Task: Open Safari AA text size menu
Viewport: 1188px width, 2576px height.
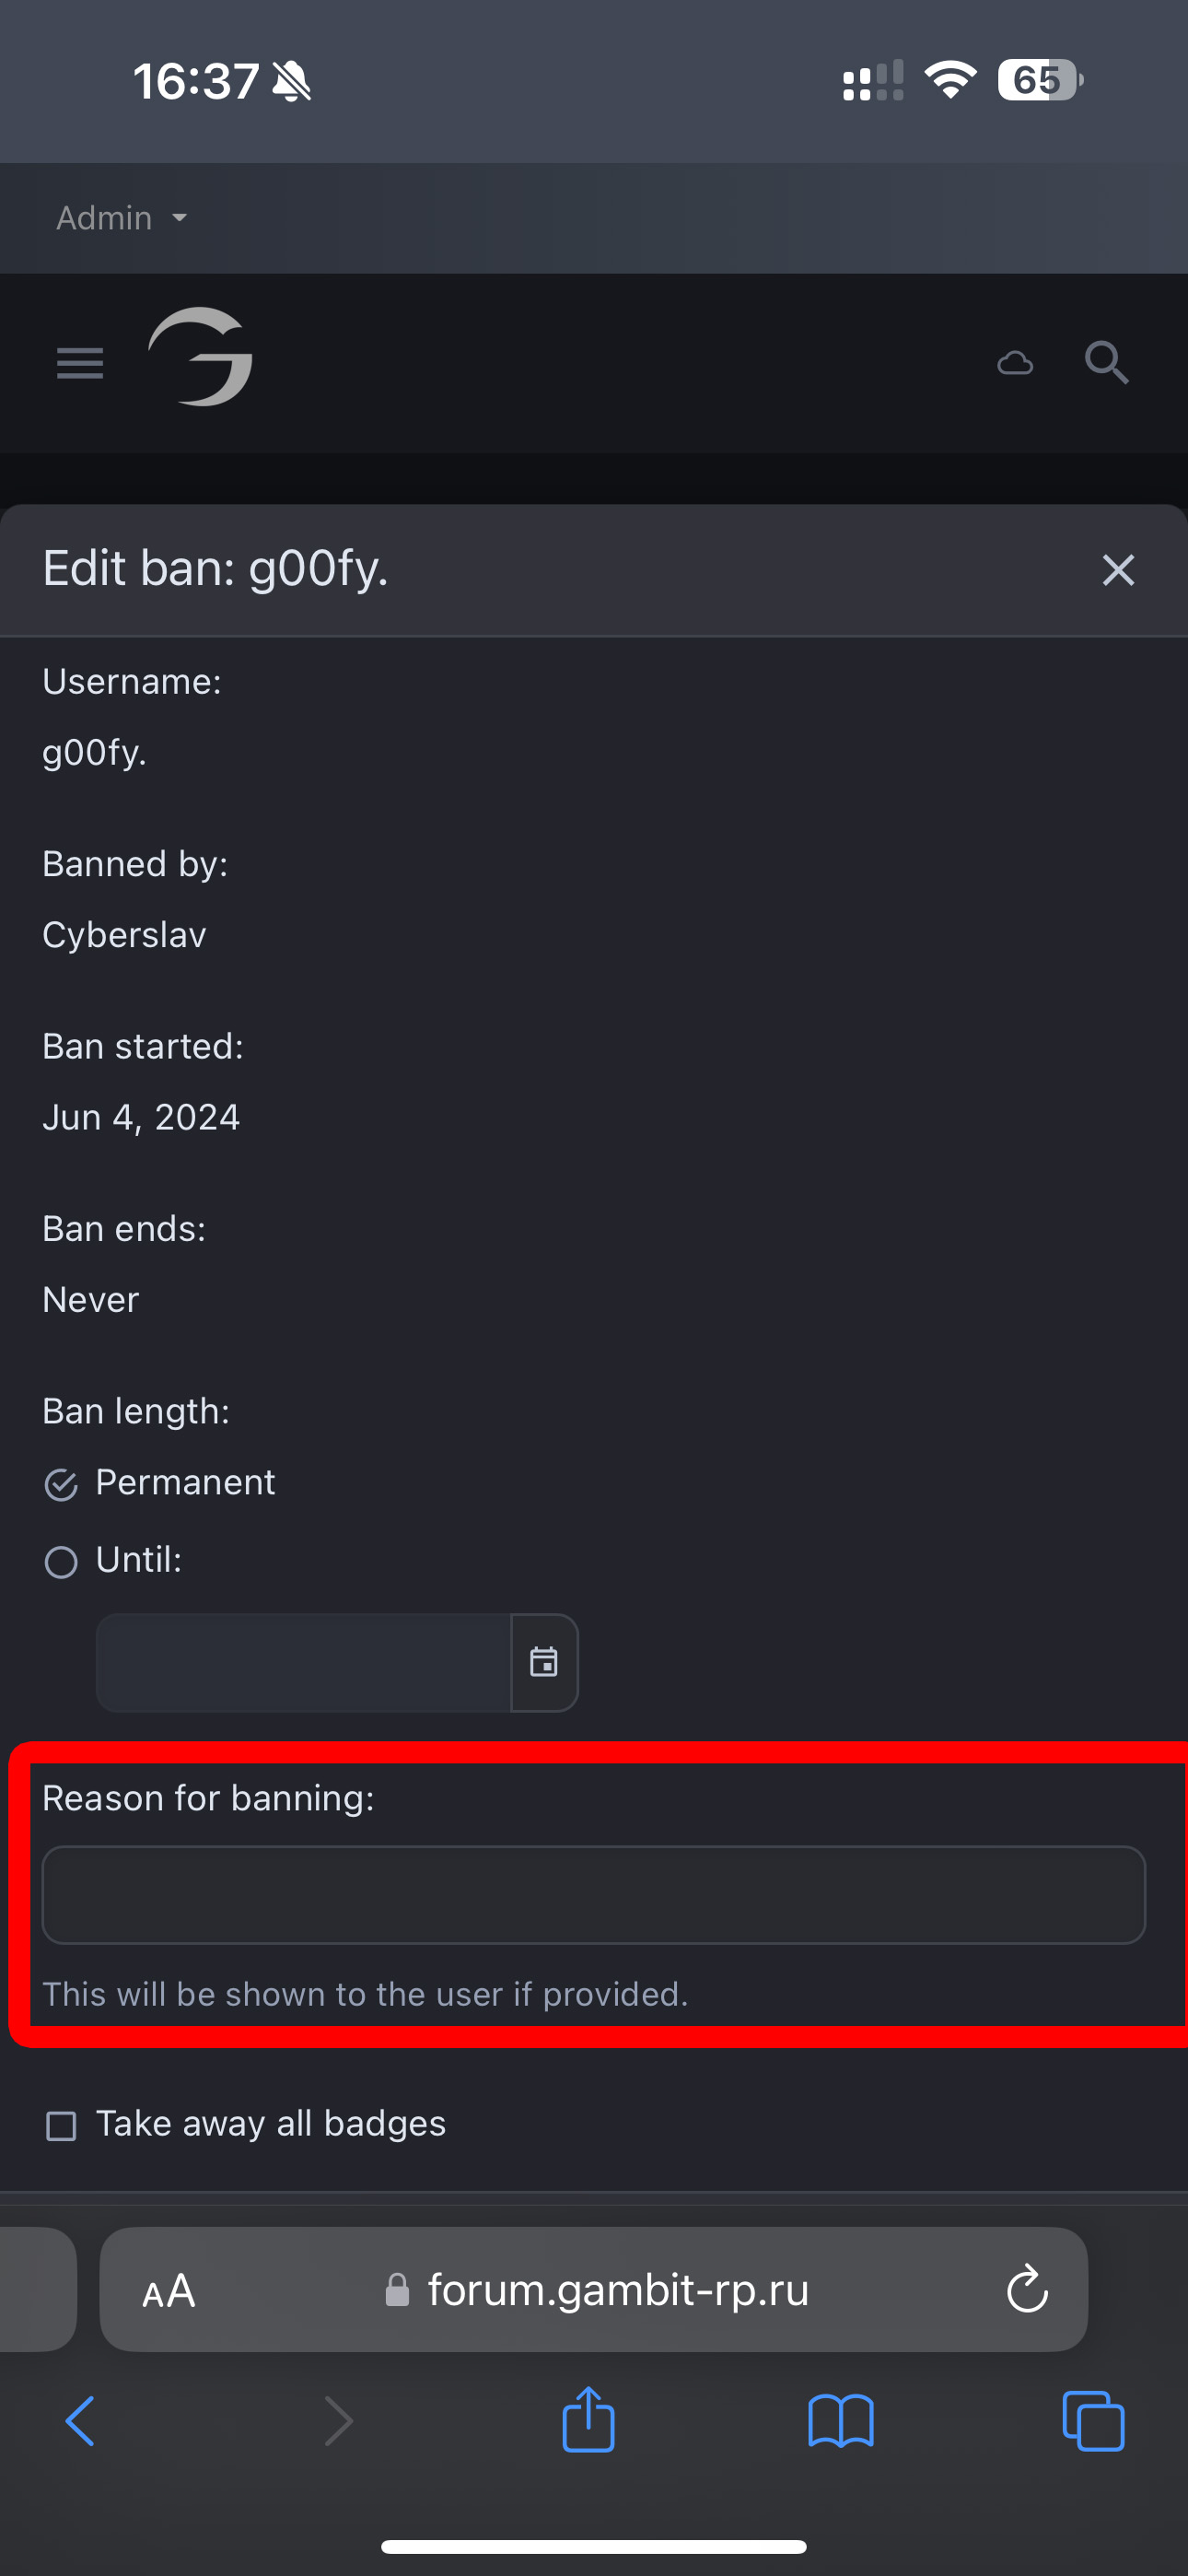Action: (x=169, y=2291)
